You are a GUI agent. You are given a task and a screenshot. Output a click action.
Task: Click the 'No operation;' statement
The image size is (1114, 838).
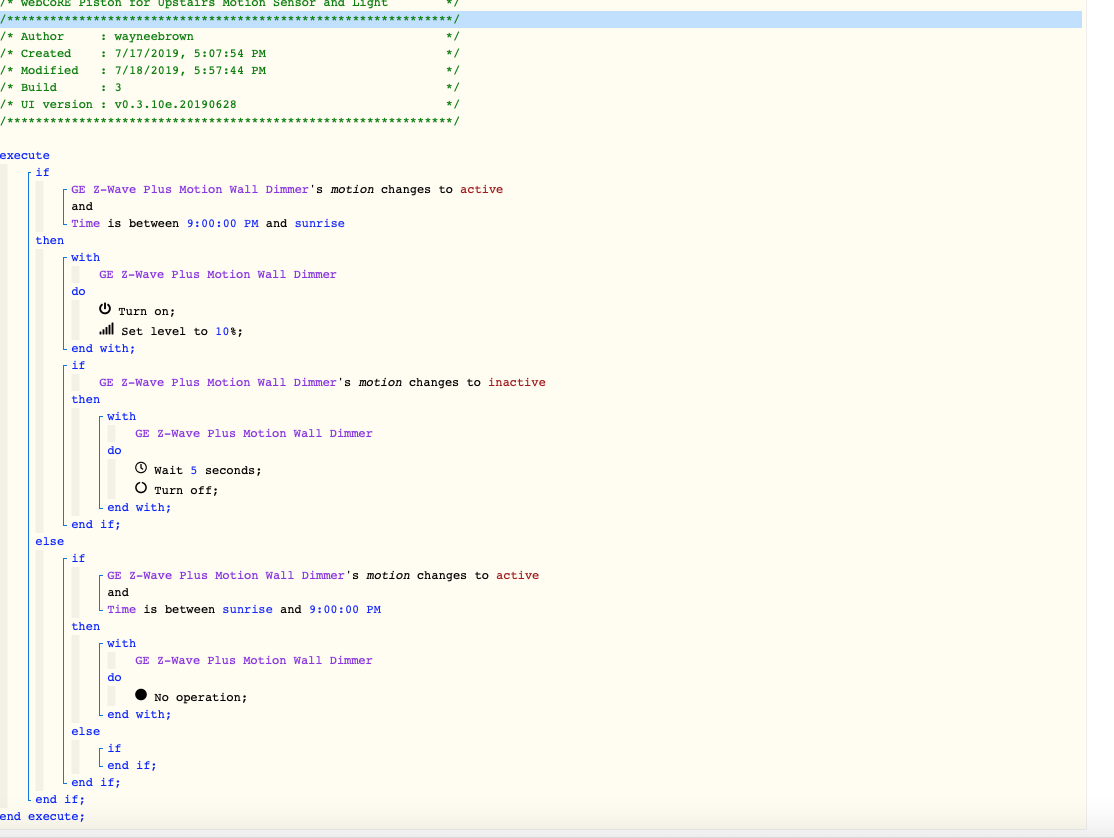[200, 697]
